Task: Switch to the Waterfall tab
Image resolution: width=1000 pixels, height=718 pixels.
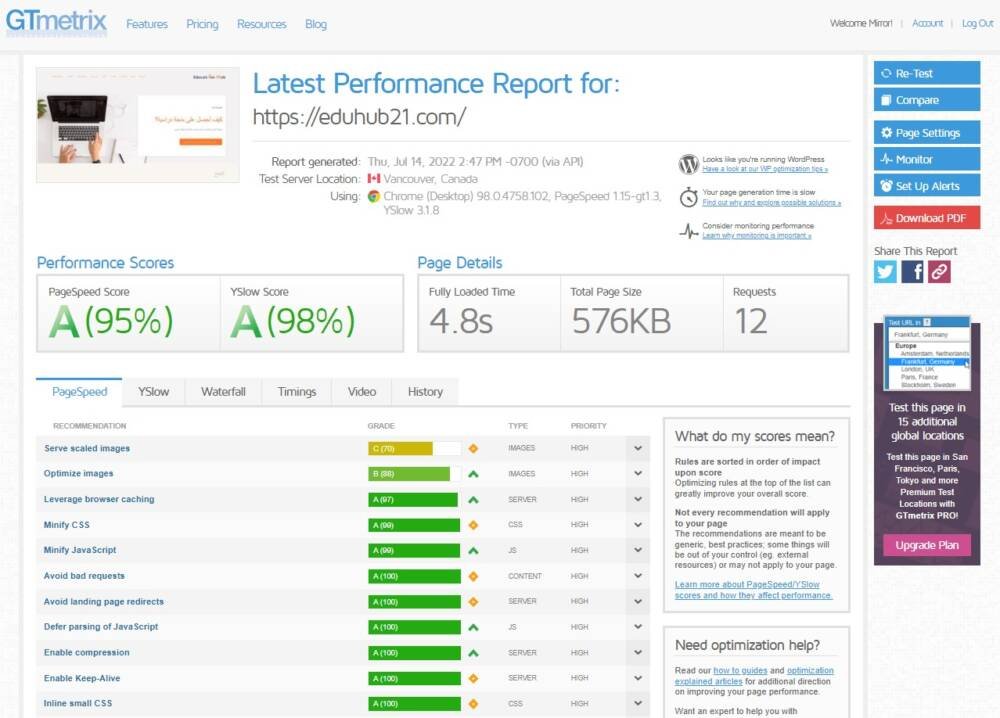Action: click(223, 392)
